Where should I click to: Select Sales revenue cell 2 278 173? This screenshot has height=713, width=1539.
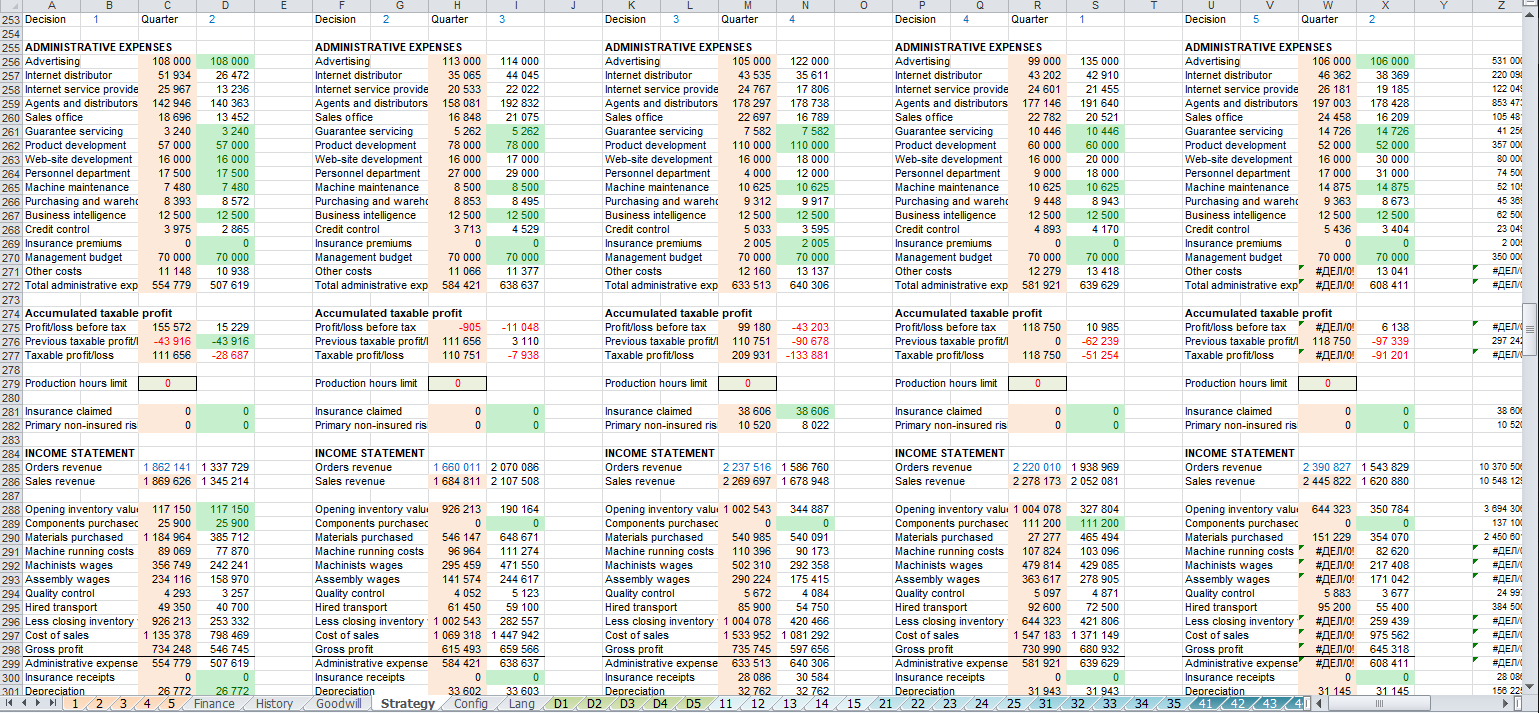tap(1038, 481)
